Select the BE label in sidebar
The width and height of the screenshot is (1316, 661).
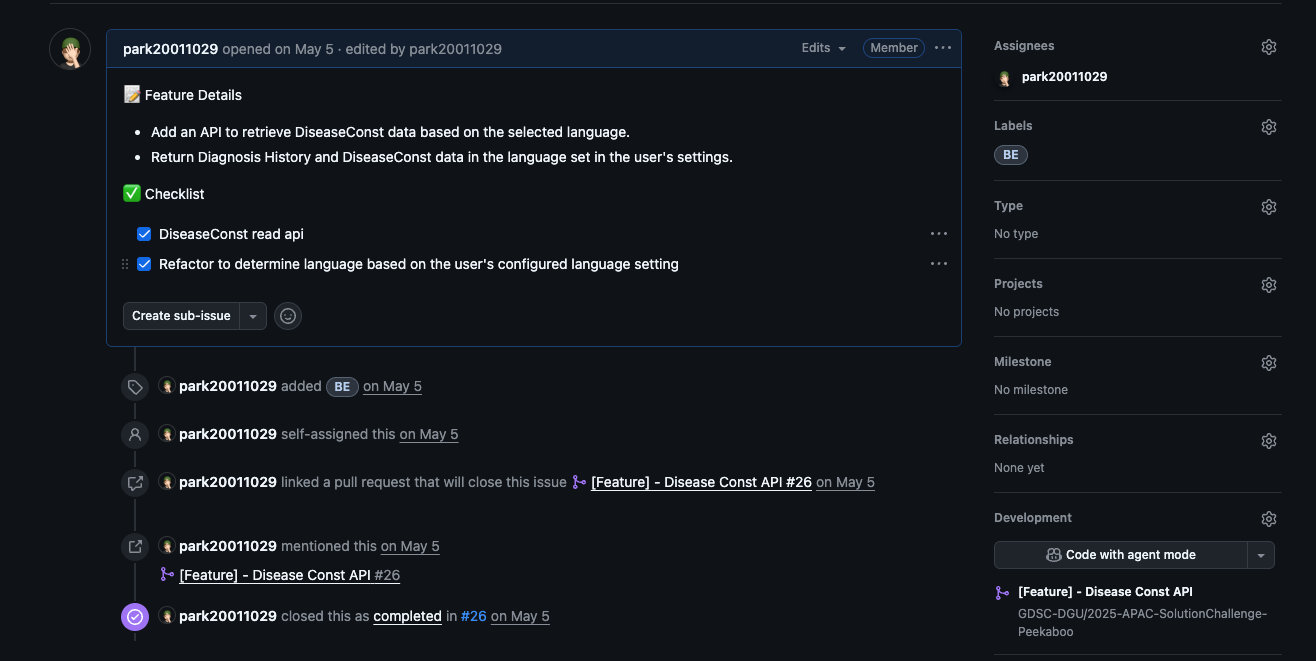click(1011, 155)
